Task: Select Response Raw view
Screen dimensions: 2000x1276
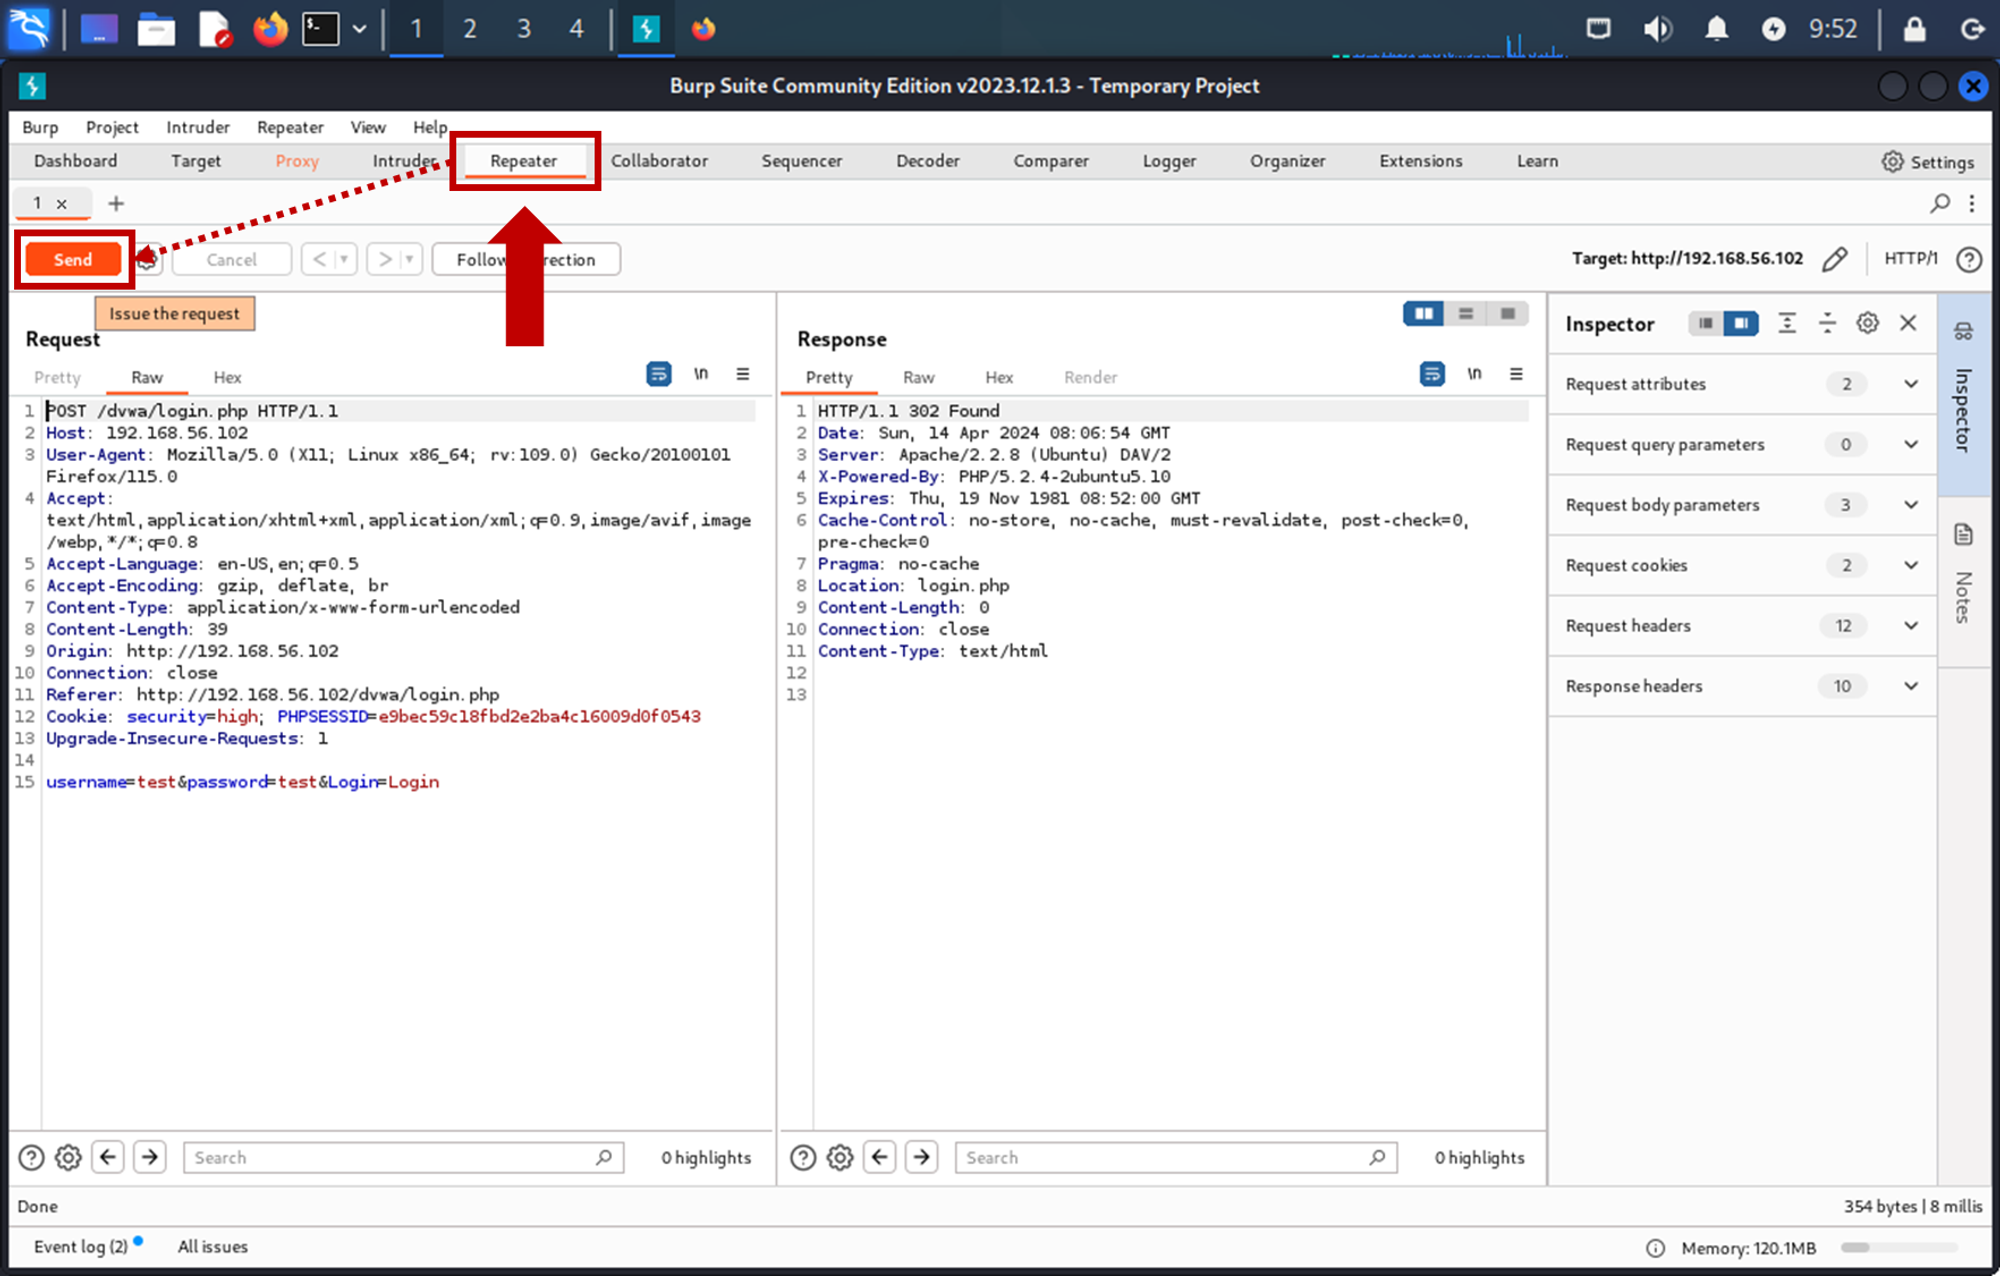Action: (918, 377)
